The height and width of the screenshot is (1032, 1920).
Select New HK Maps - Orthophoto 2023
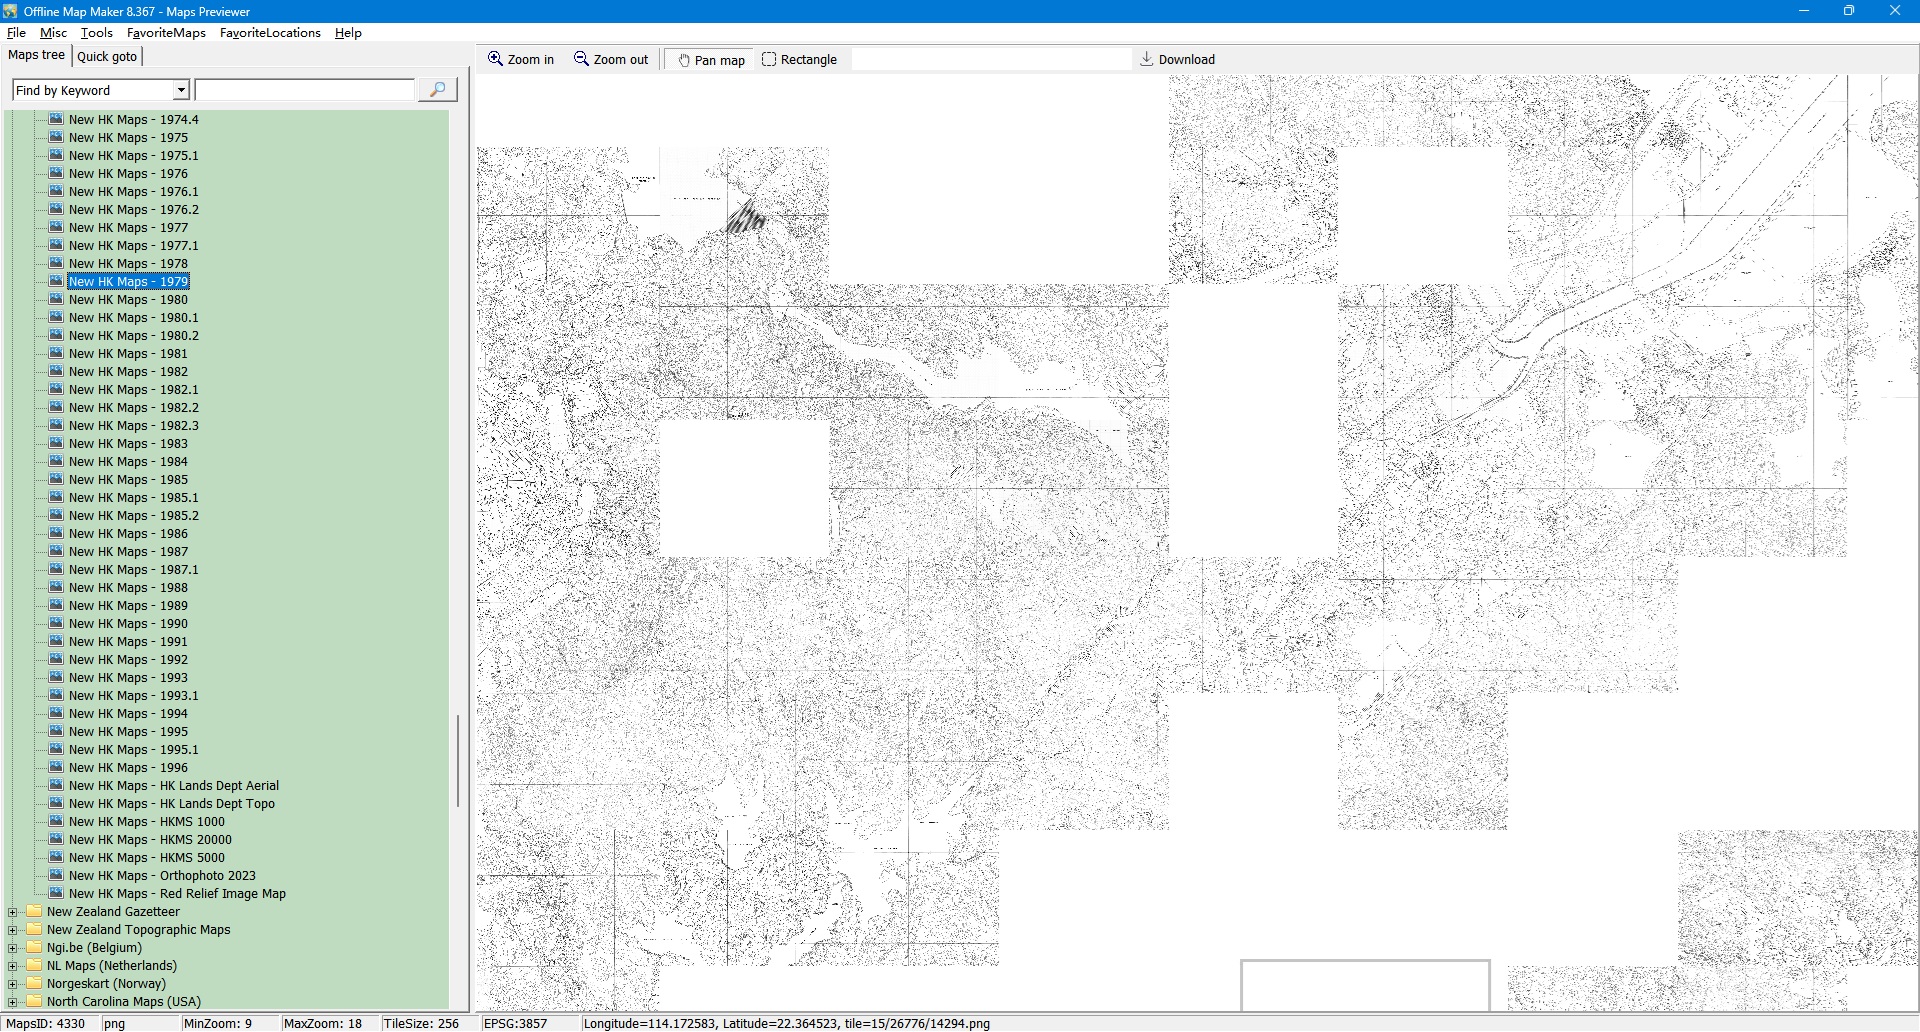pos(162,875)
